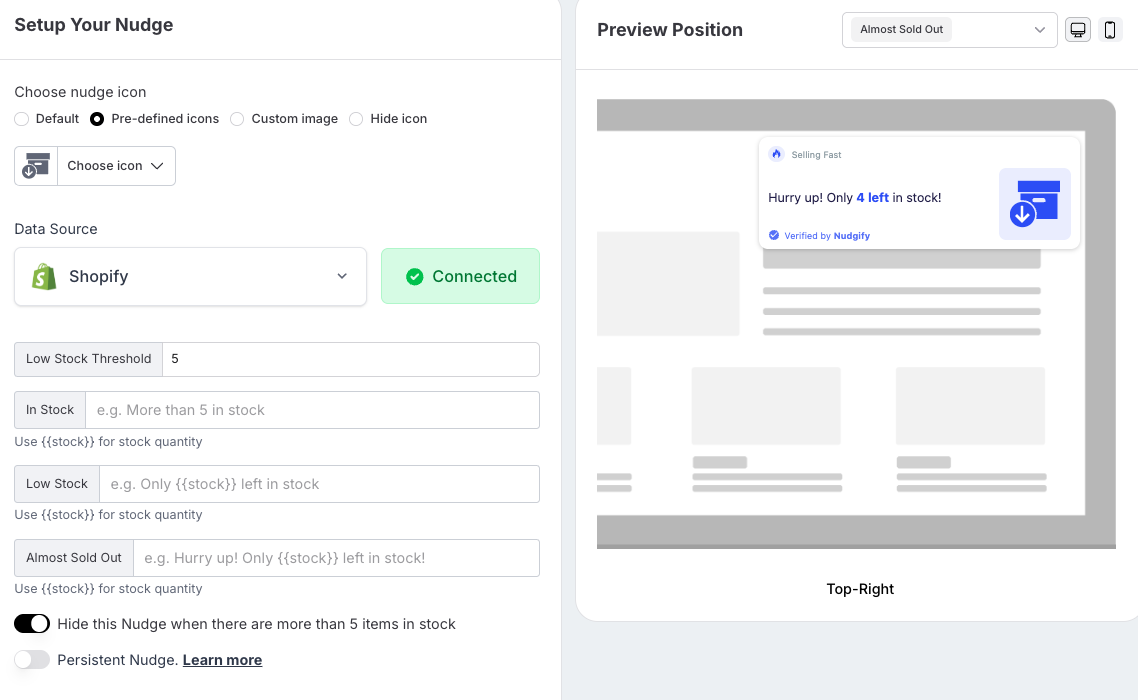This screenshot has height=700, width=1138.
Task: Click the Verified by Nudgify badge icon
Action: click(774, 236)
